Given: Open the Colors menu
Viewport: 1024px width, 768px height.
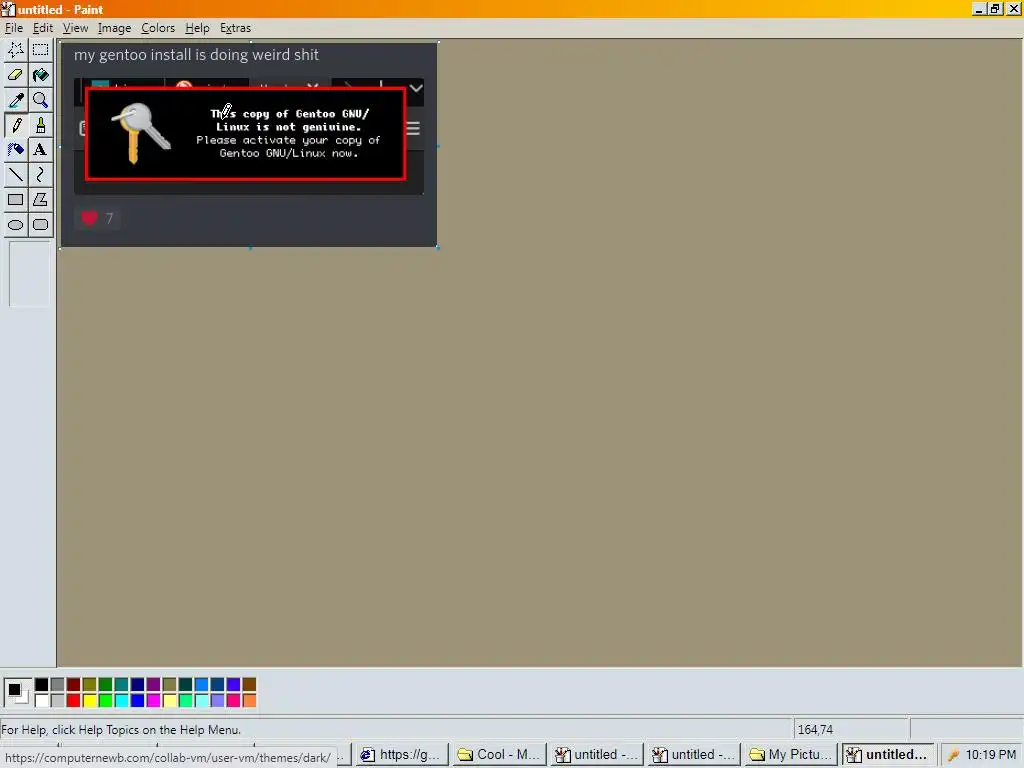Looking at the screenshot, I should pyautogui.click(x=158, y=28).
